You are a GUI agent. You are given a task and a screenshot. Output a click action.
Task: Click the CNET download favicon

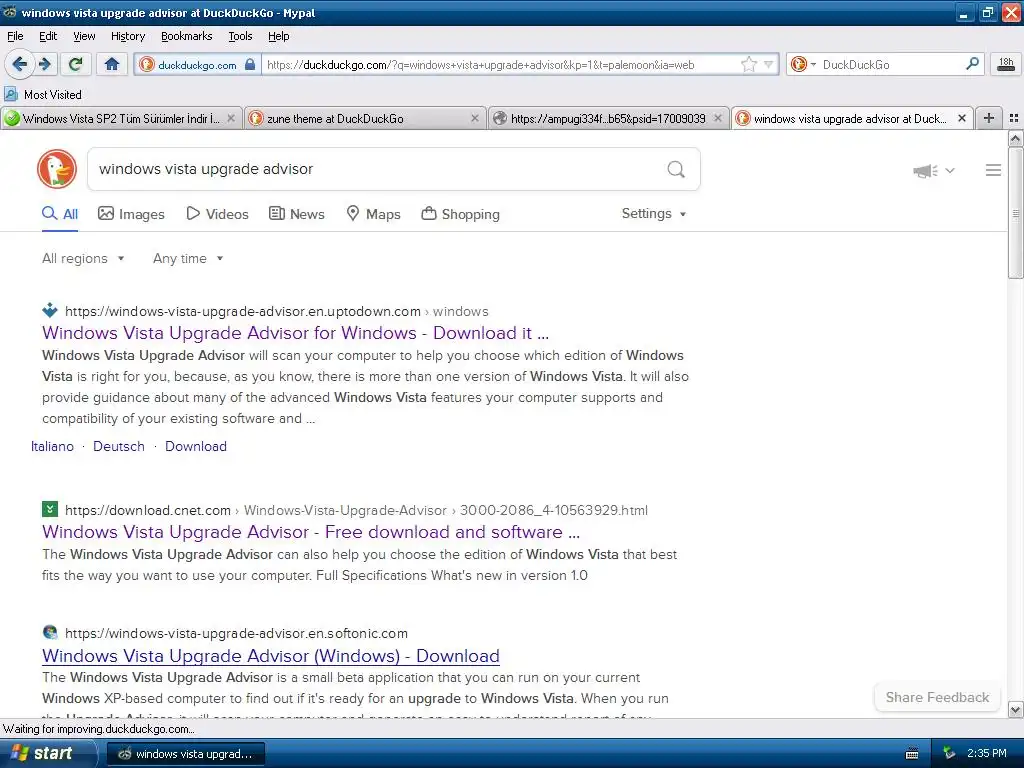pos(50,509)
